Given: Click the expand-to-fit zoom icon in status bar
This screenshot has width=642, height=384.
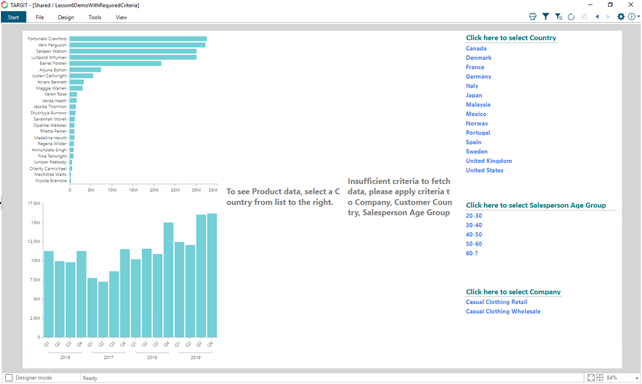Looking at the screenshot, I should coord(591,378).
